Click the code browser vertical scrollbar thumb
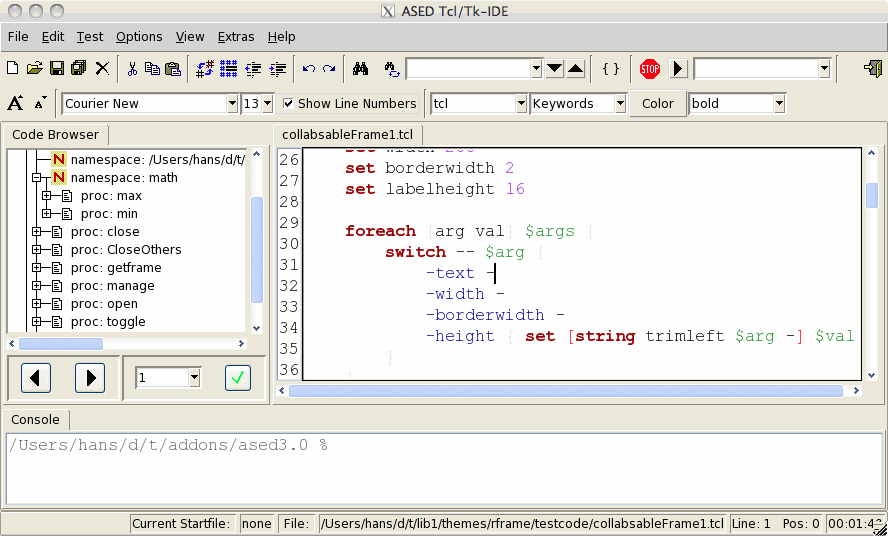888x536 pixels. pos(257,250)
